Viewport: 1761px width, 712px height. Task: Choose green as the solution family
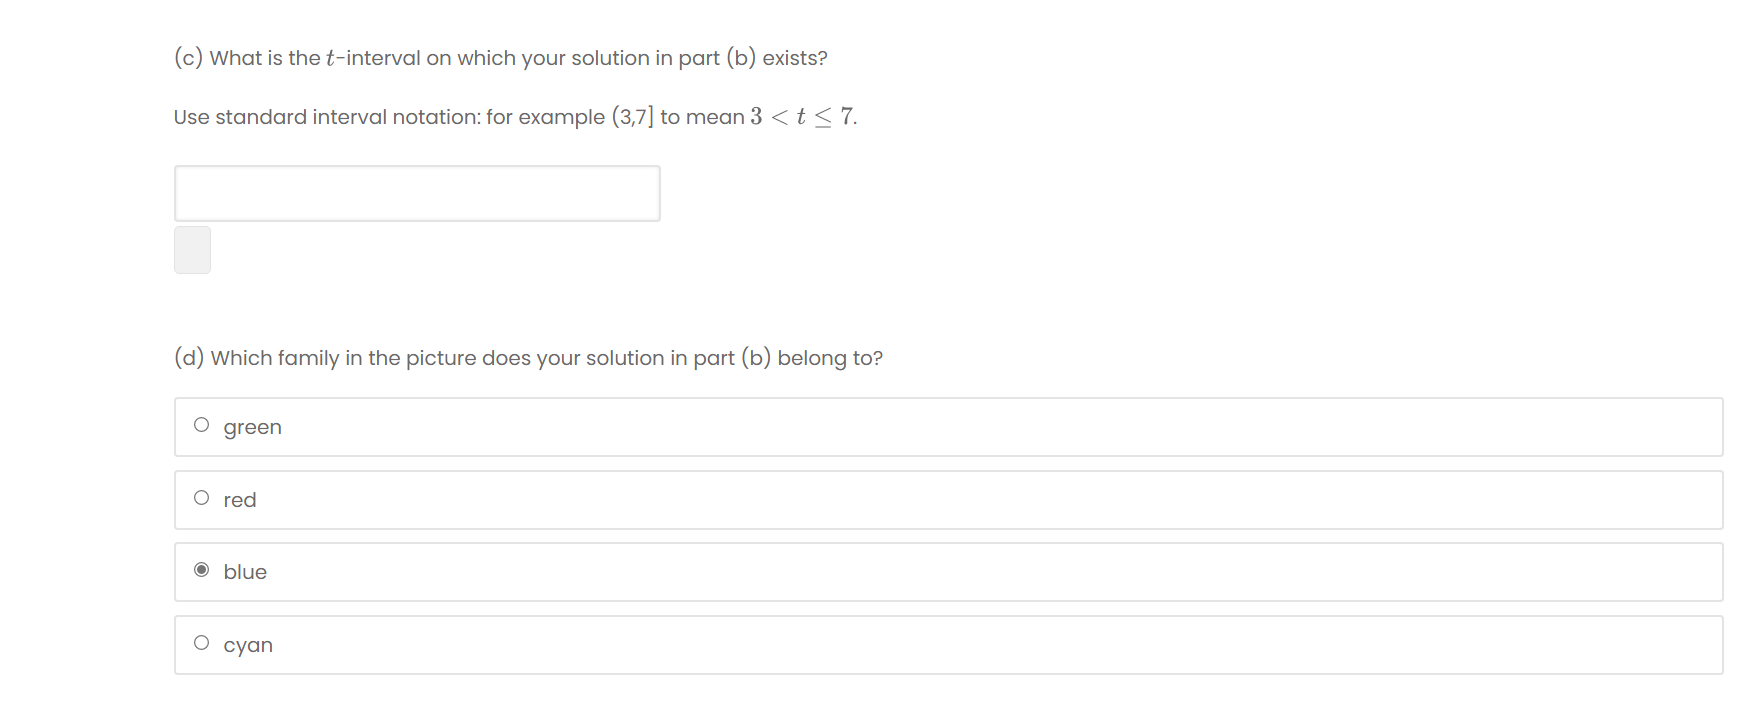[x=202, y=424]
